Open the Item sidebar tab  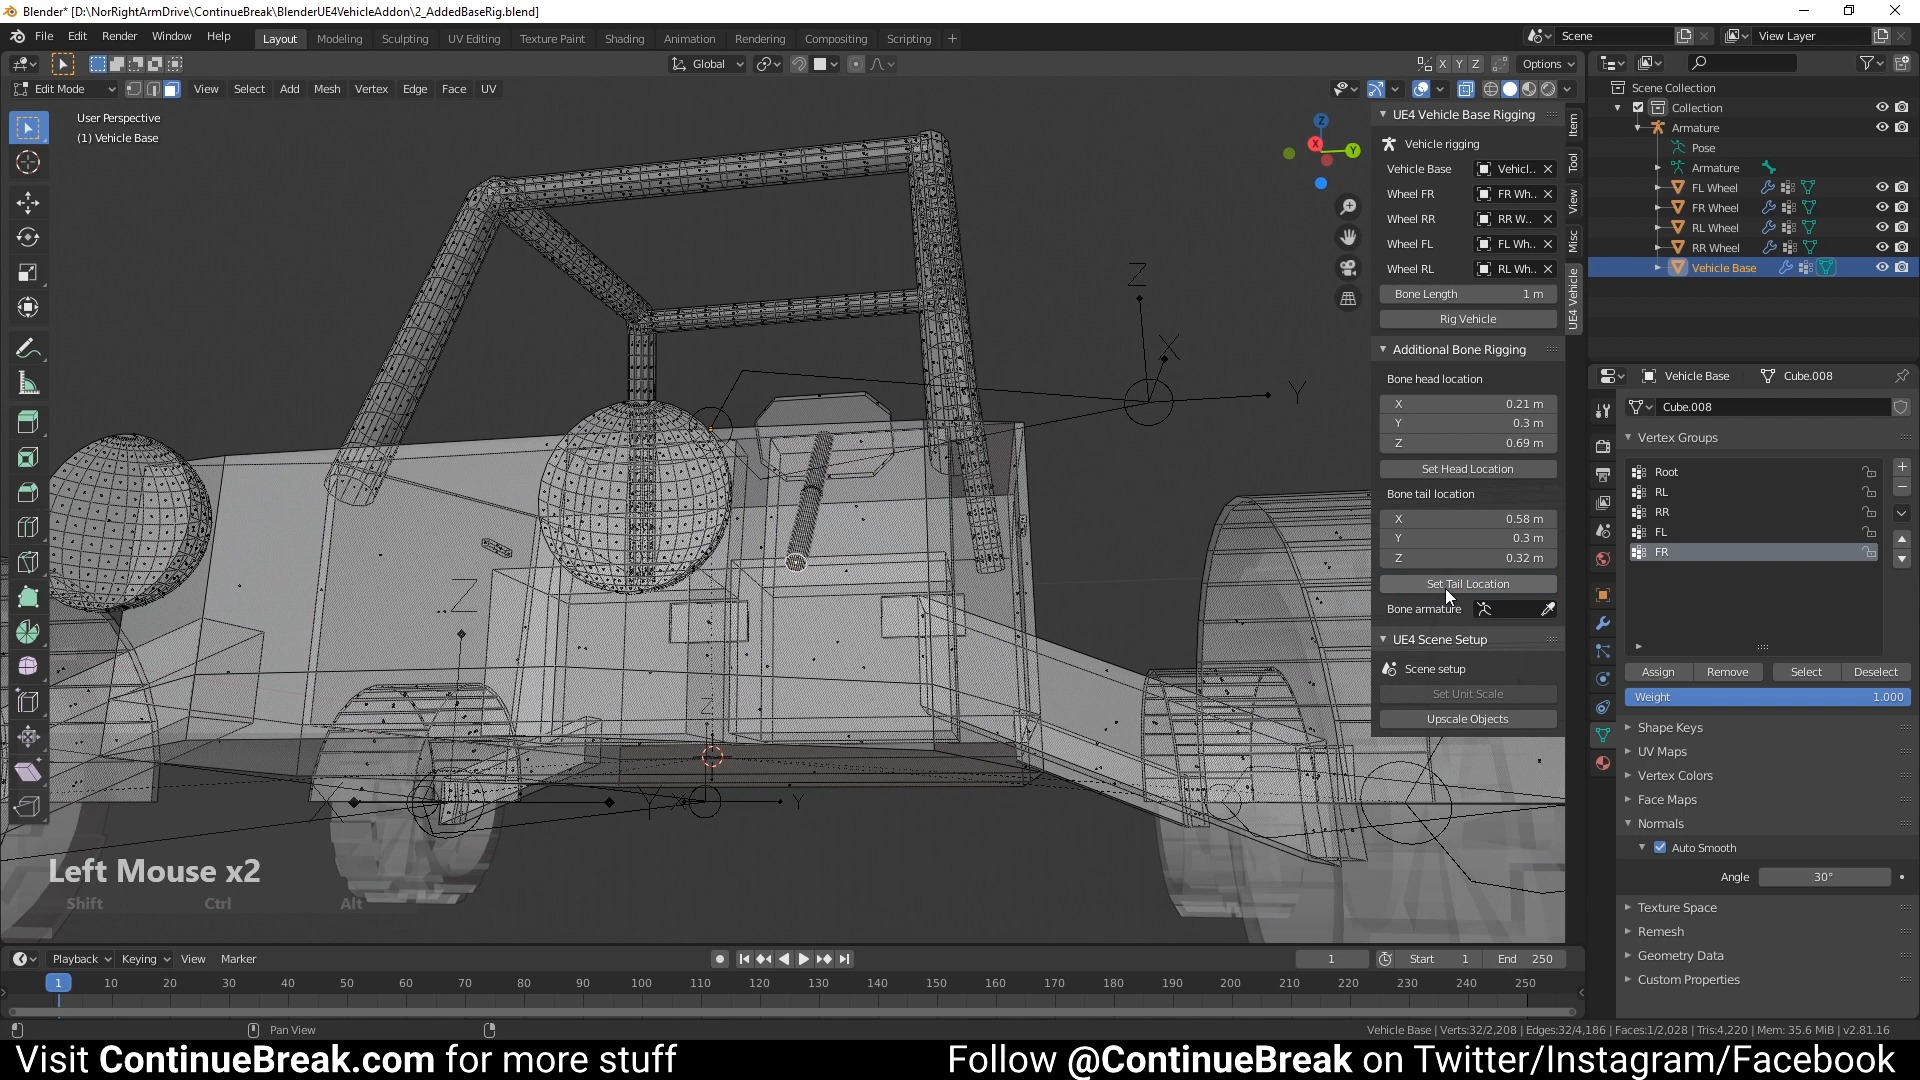[1573, 125]
